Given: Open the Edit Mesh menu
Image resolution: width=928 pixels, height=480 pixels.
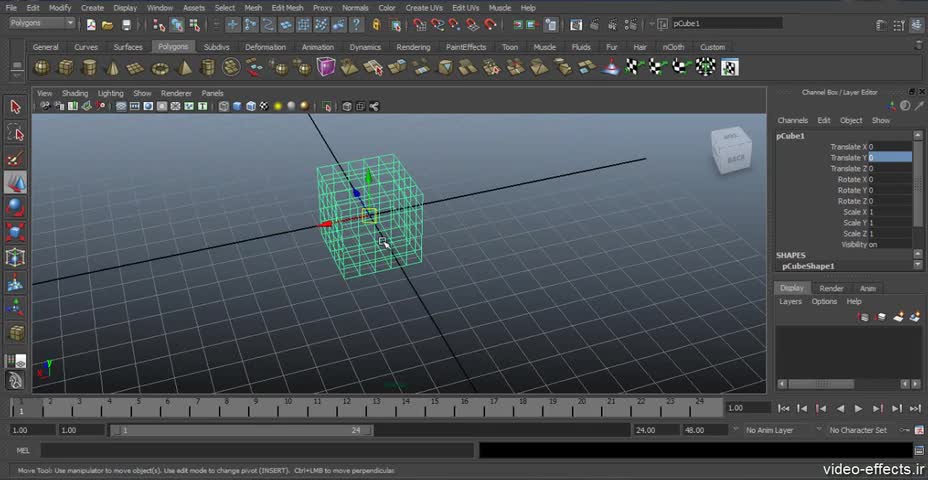Looking at the screenshot, I should click(287, 8).
